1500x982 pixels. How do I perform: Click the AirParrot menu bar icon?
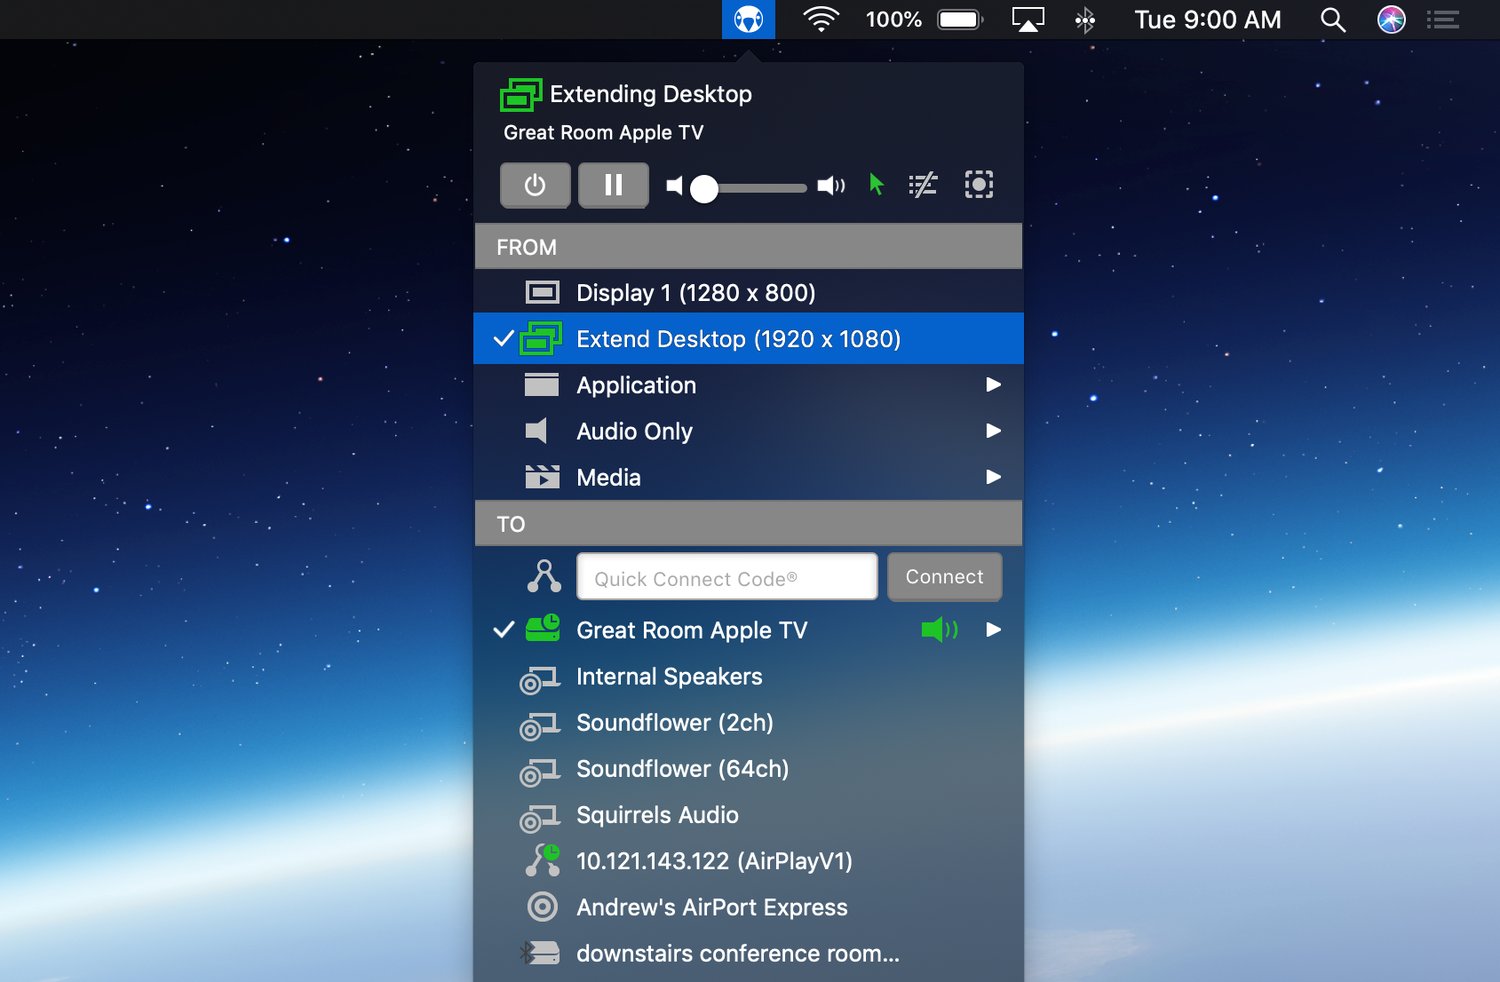pyautogui.click(x=748, y=19)
